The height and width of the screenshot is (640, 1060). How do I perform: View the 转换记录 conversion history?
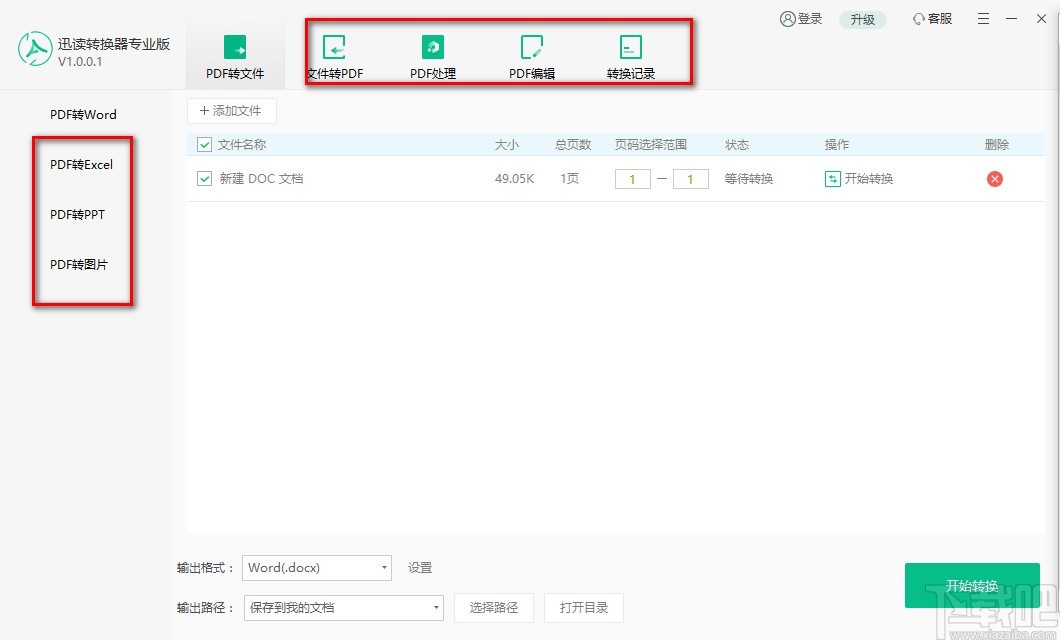tap(630, 55)
